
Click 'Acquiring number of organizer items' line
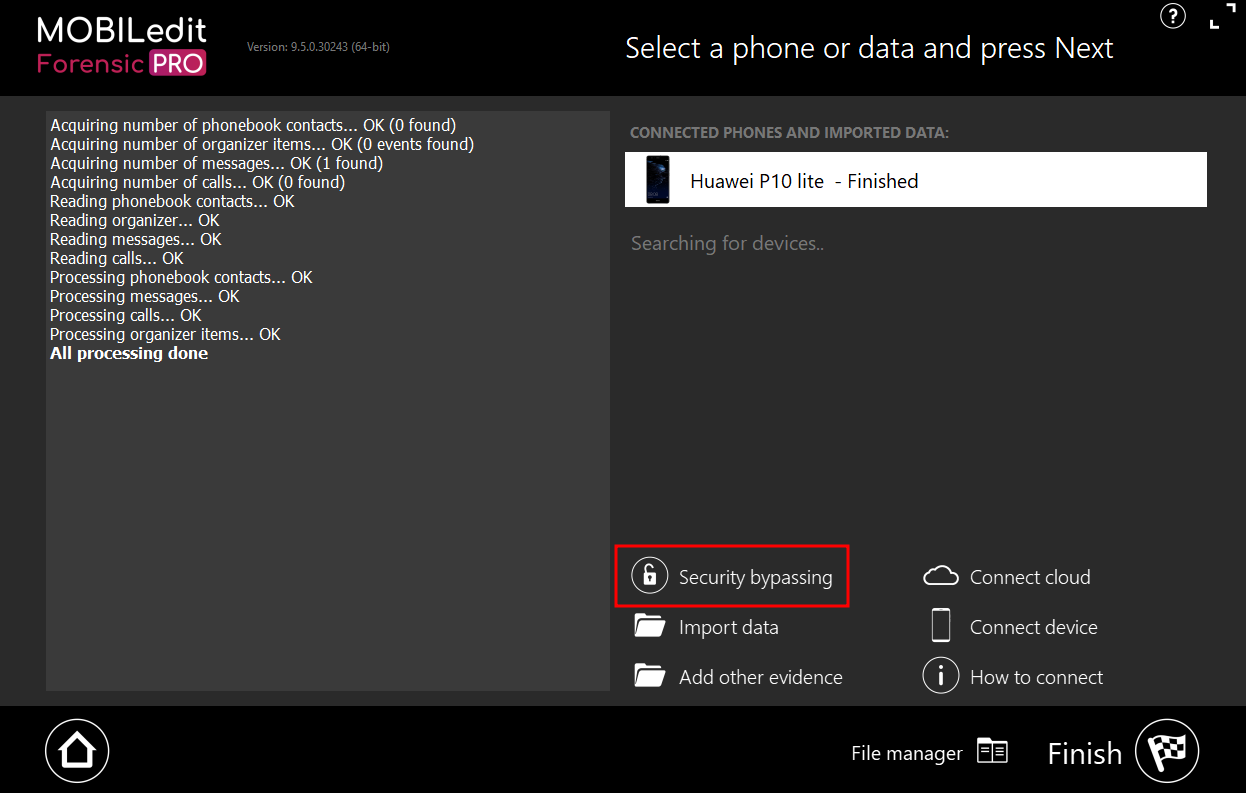pyautogui.click(x=262, y=145)
